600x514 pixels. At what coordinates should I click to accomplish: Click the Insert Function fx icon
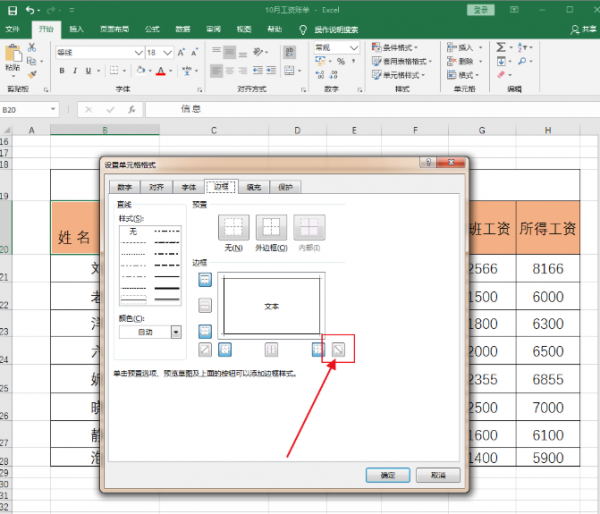pyautogui.click(x=132, y=110)
